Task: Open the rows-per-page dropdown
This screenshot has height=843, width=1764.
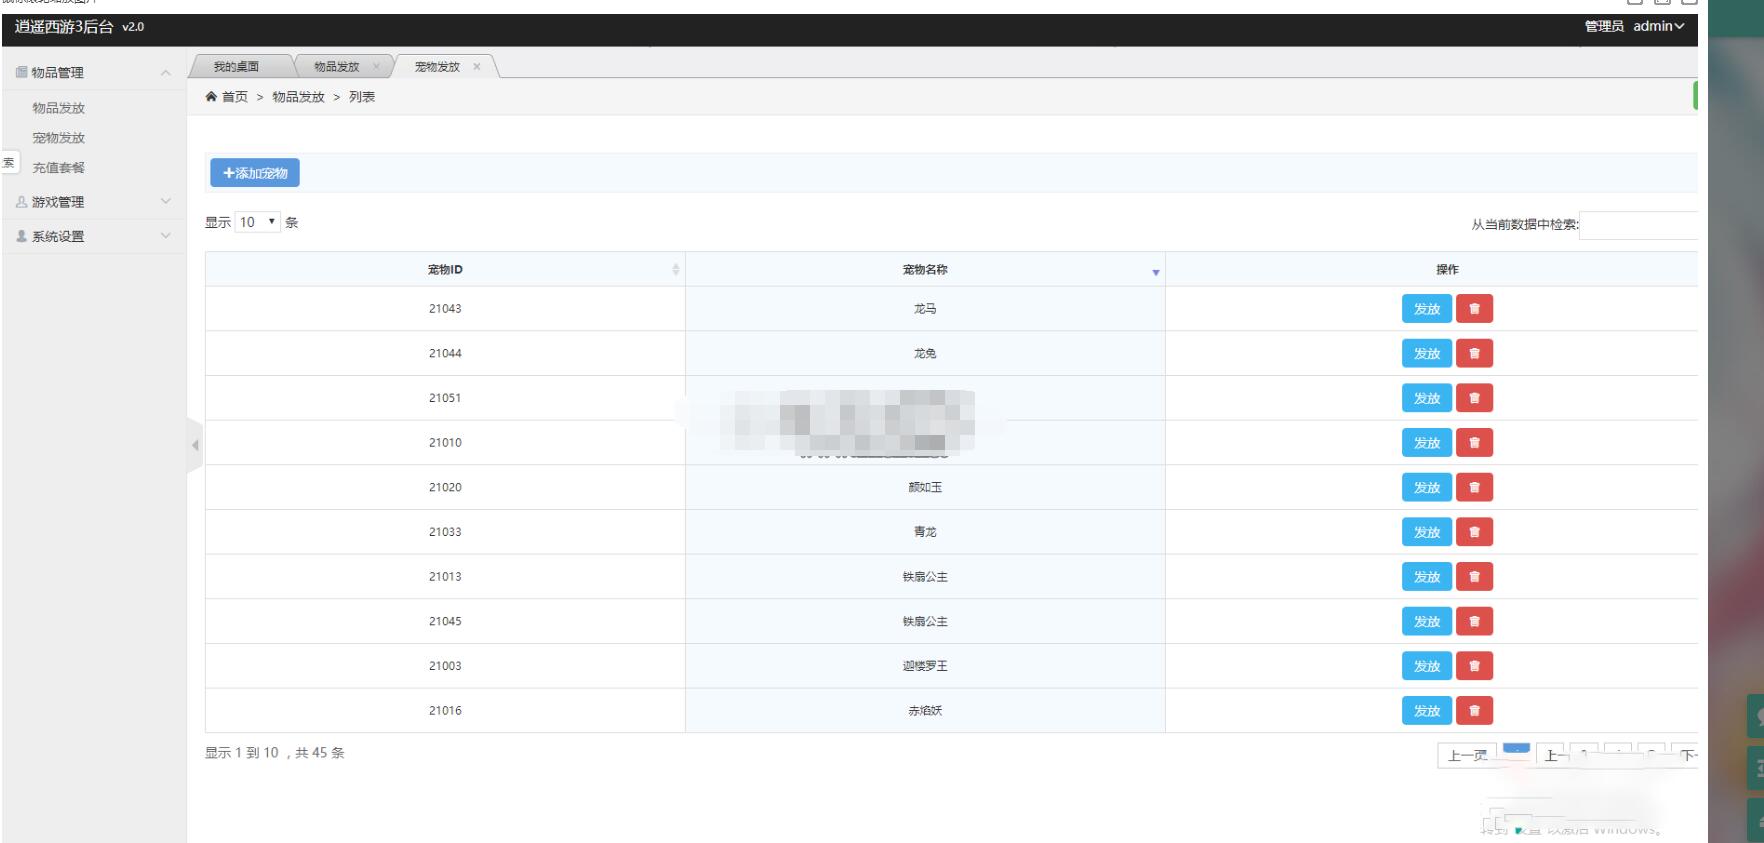Action: tap(257, 222)
